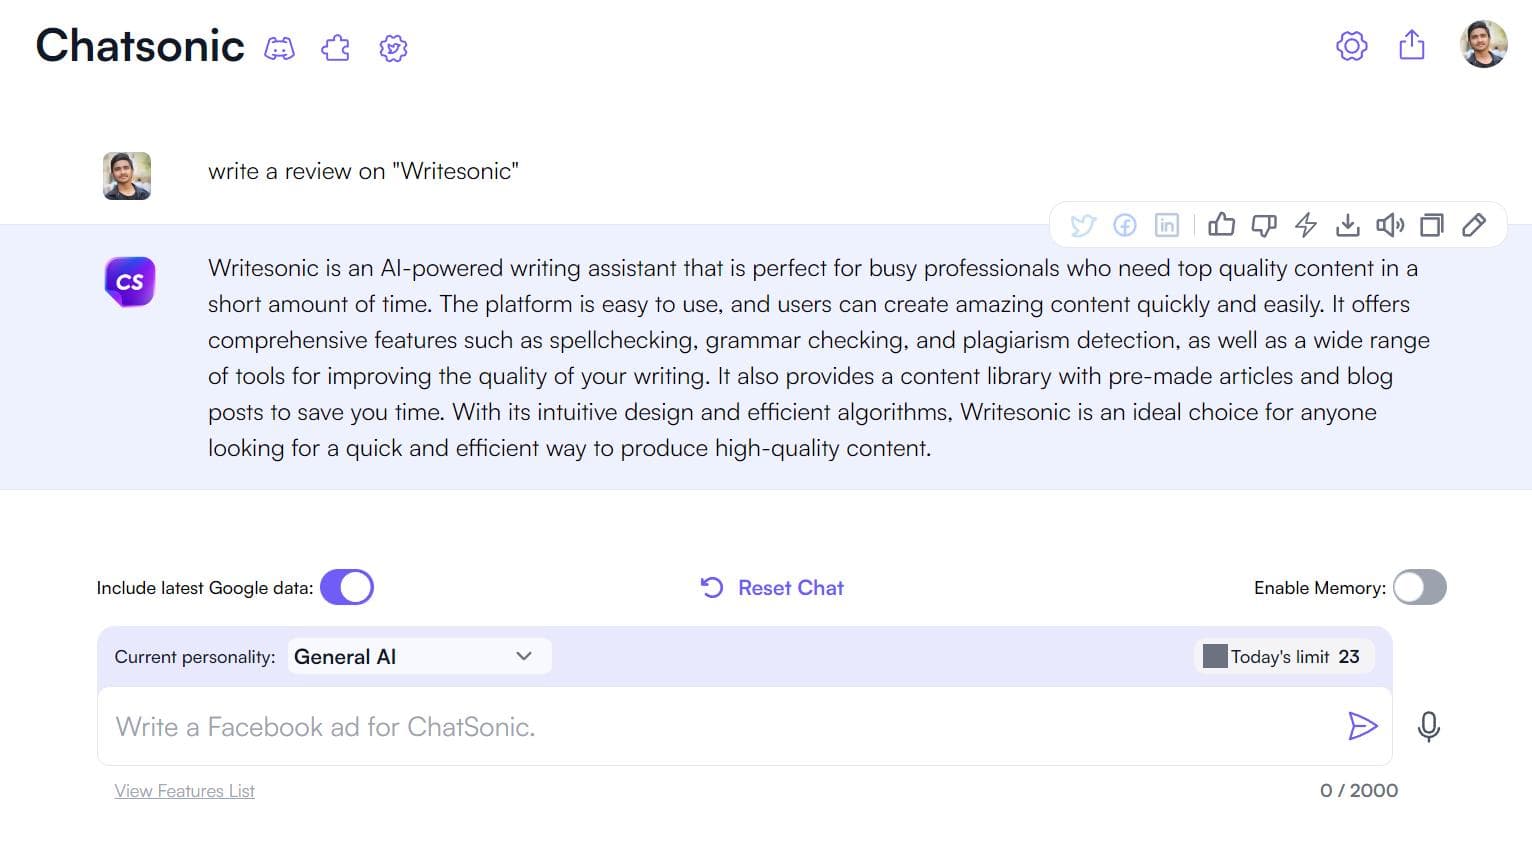Share response on LinkedIn
1532x861 pixels.
click(x=1166, y=225)
